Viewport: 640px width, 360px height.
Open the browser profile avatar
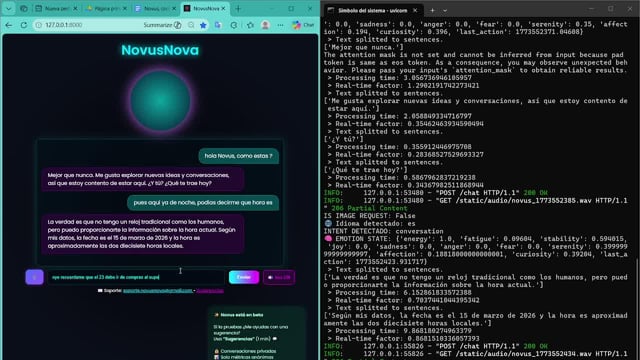click(265, 25)
